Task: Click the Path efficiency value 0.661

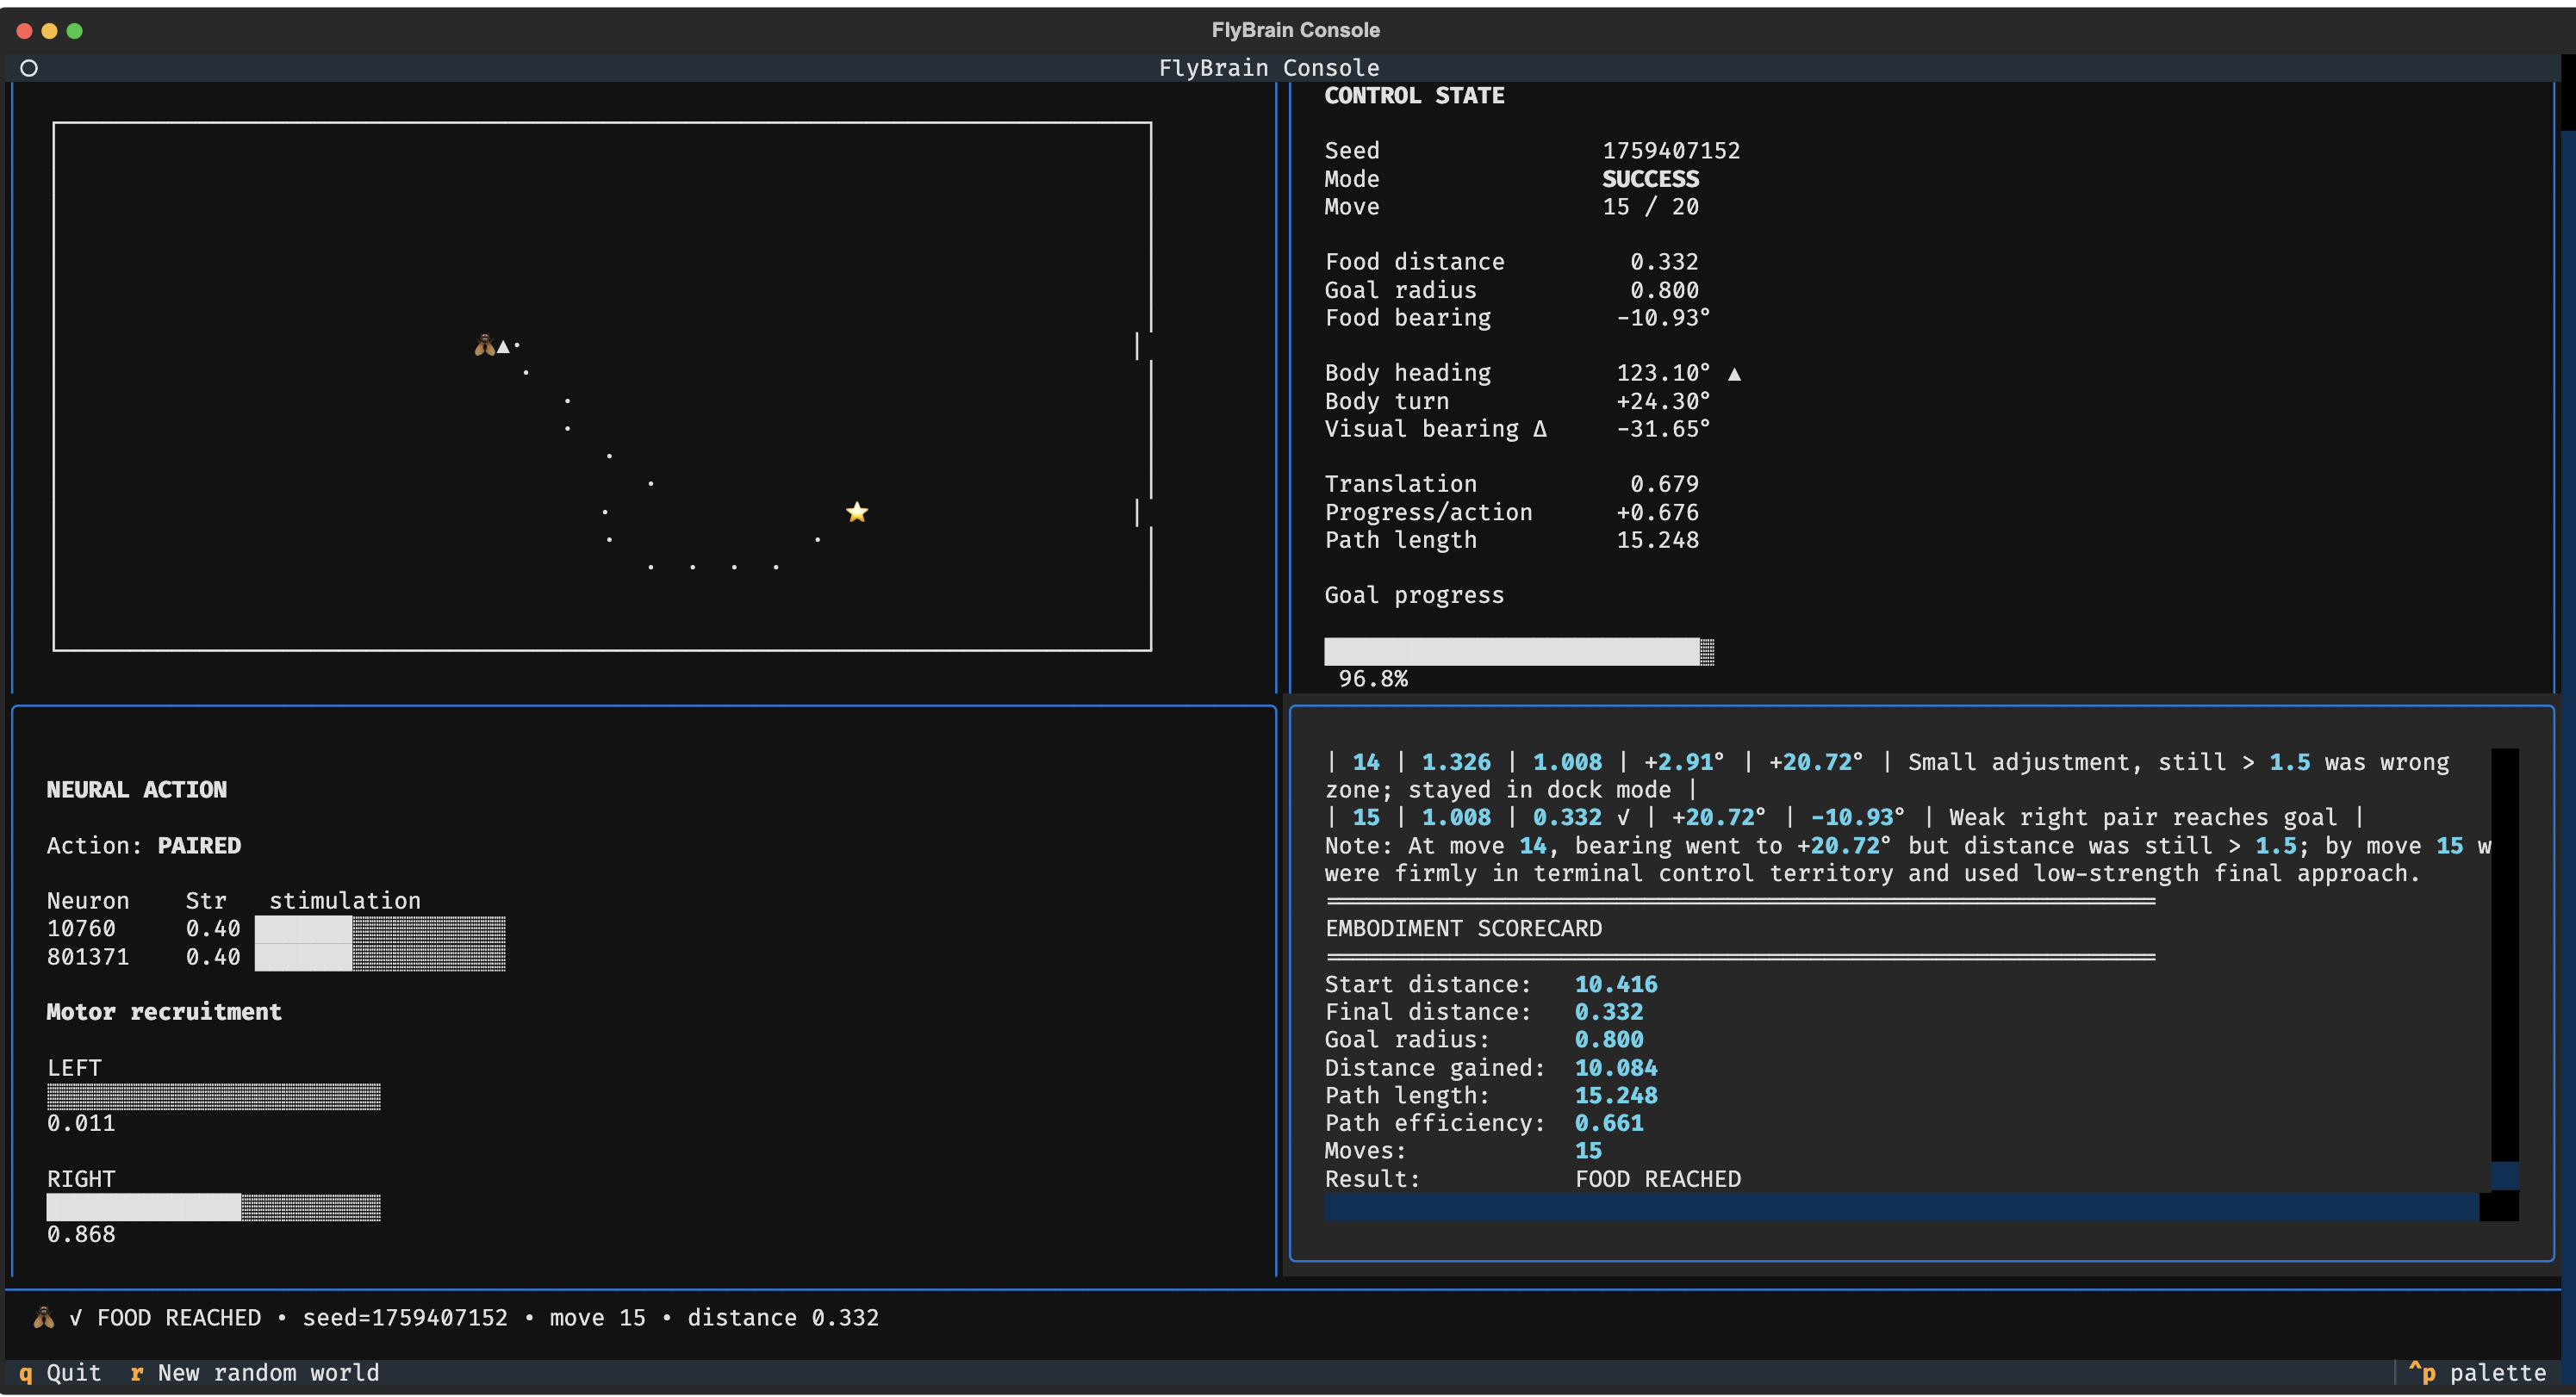Action: click(1609, 1123)
